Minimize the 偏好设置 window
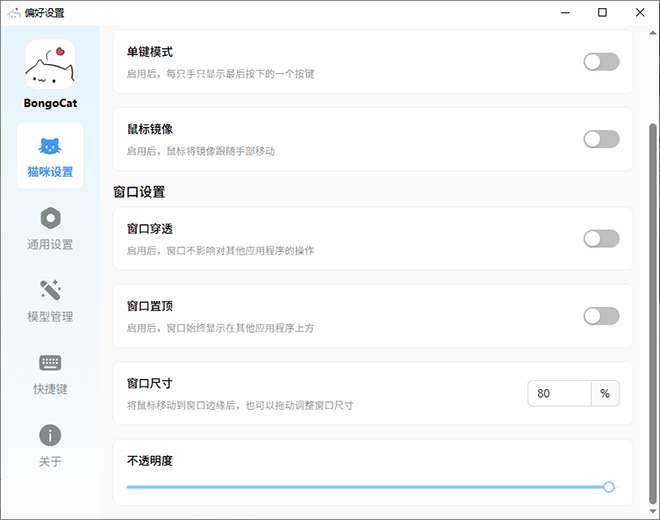 (x=565, y=13)
